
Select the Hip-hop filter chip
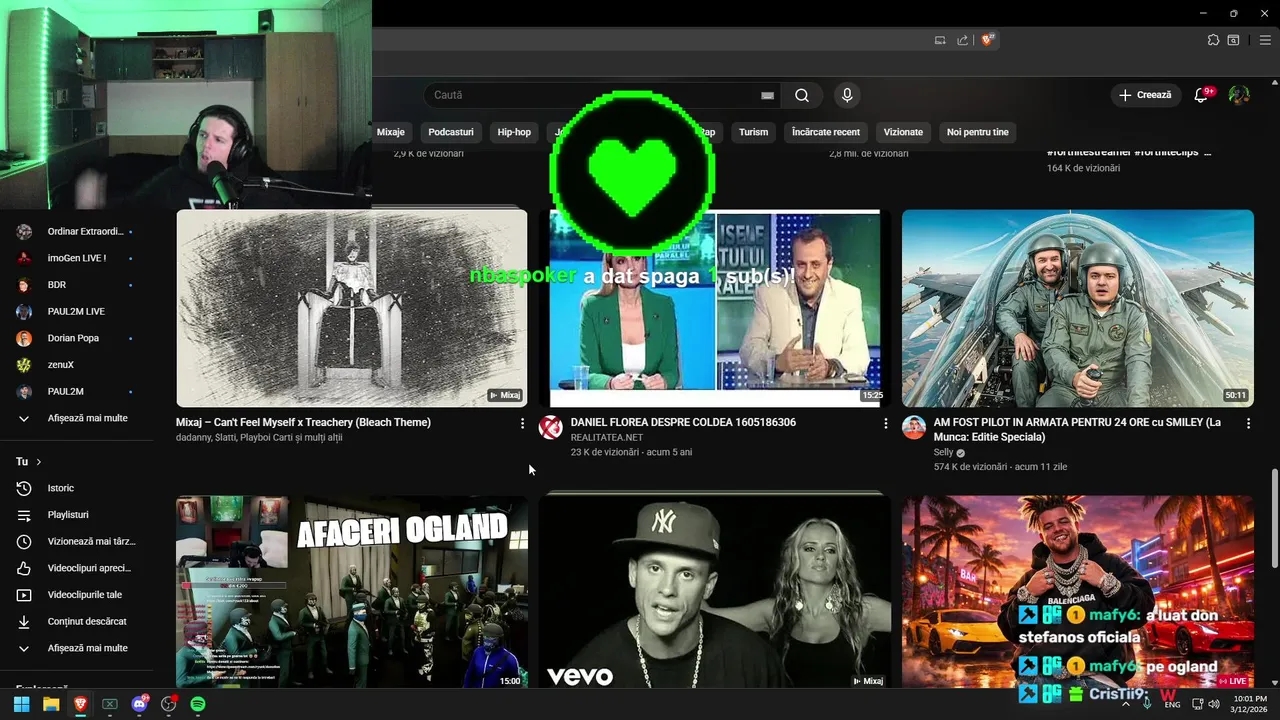coord(514,132)
